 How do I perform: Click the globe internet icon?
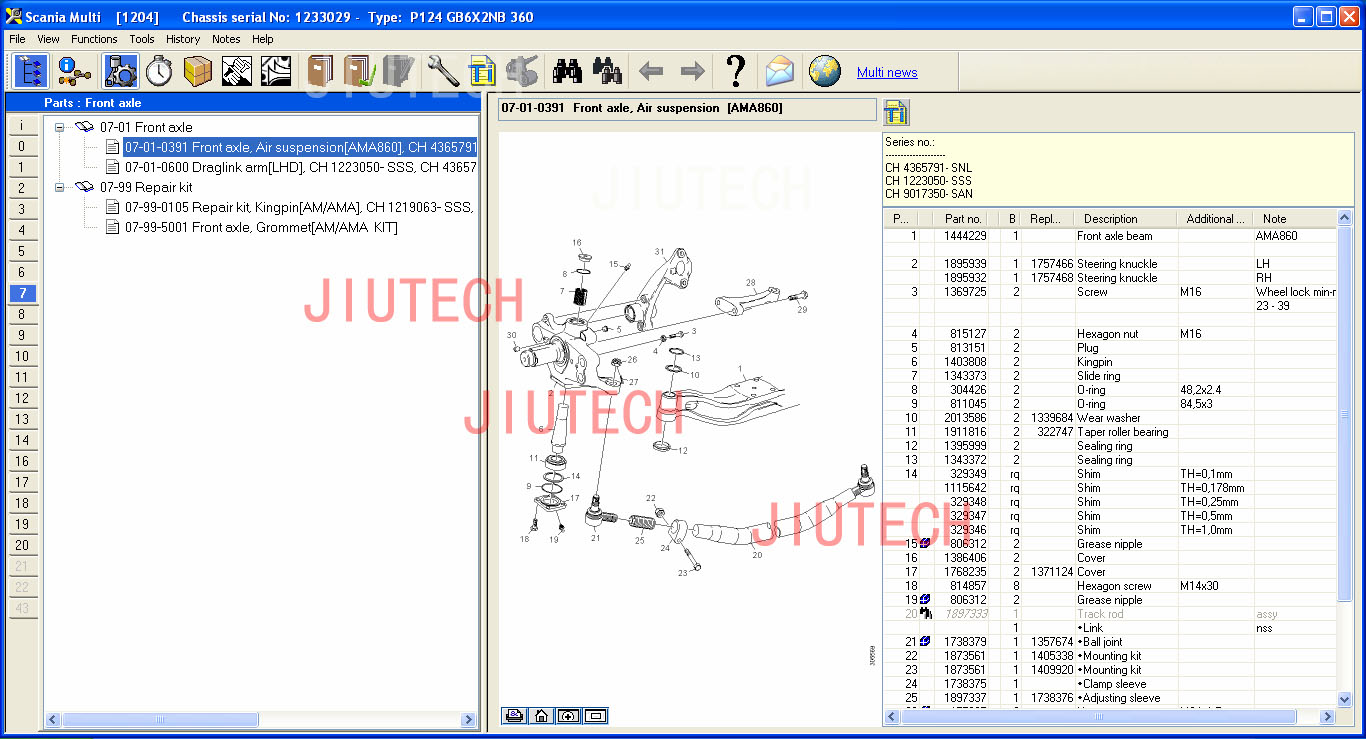[x=825, y=71]
